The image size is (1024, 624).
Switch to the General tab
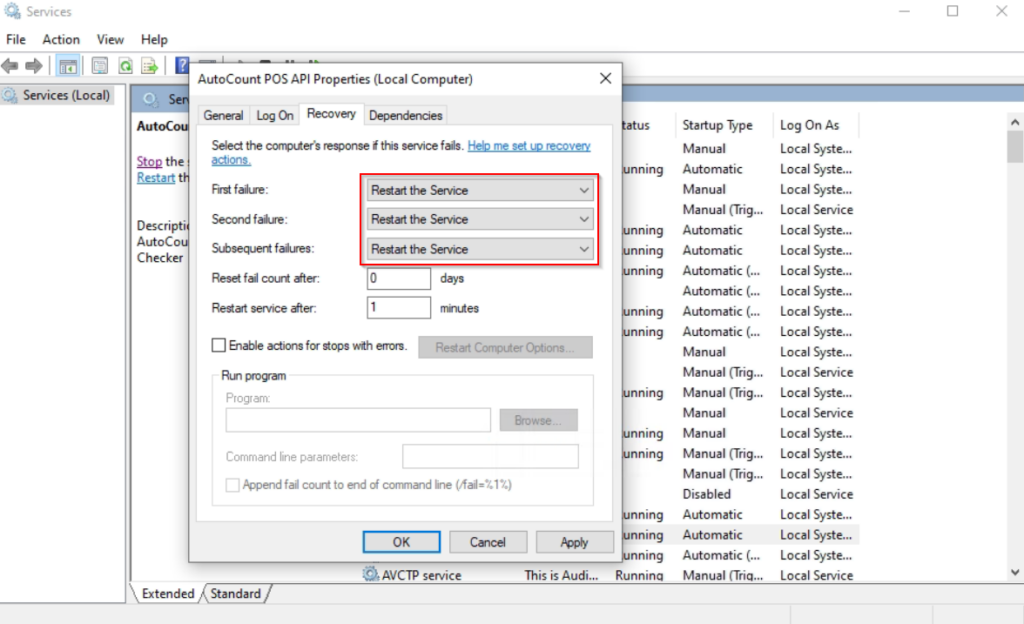223,116
